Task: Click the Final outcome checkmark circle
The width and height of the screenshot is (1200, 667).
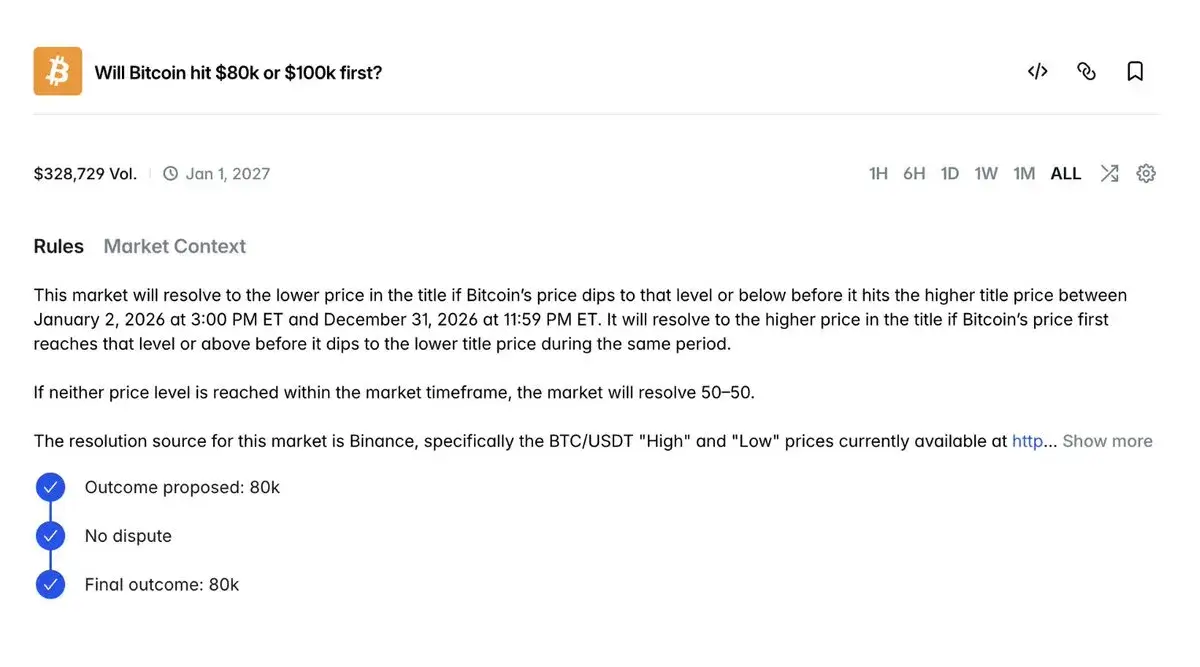Action: coord(50,585)
